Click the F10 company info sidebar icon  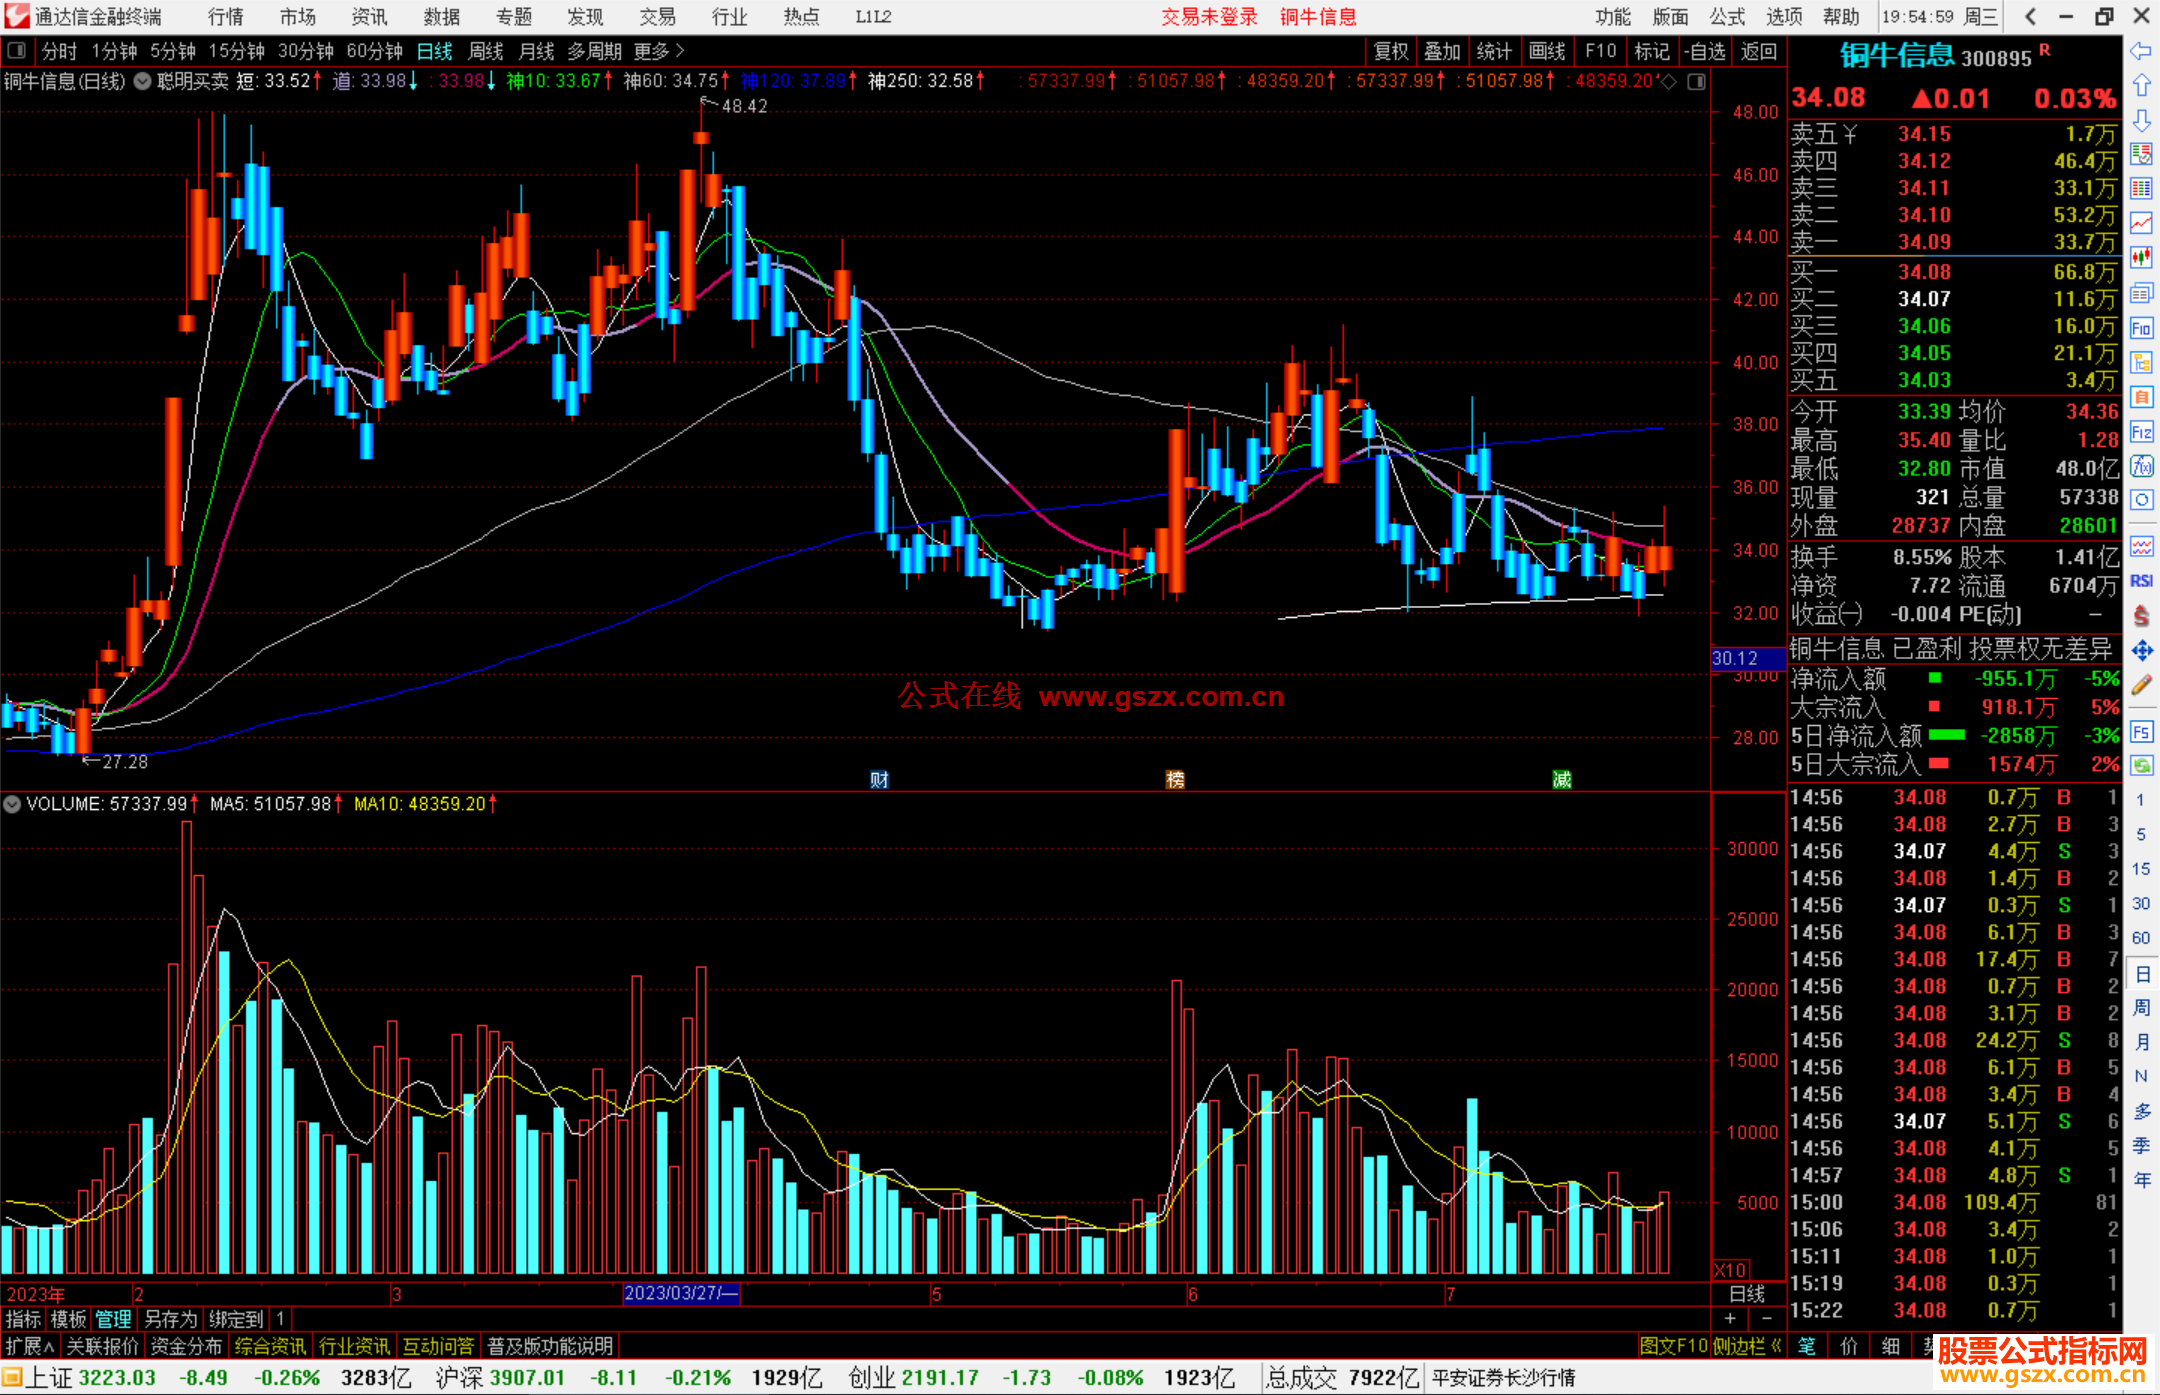(x=2141, y=328)
